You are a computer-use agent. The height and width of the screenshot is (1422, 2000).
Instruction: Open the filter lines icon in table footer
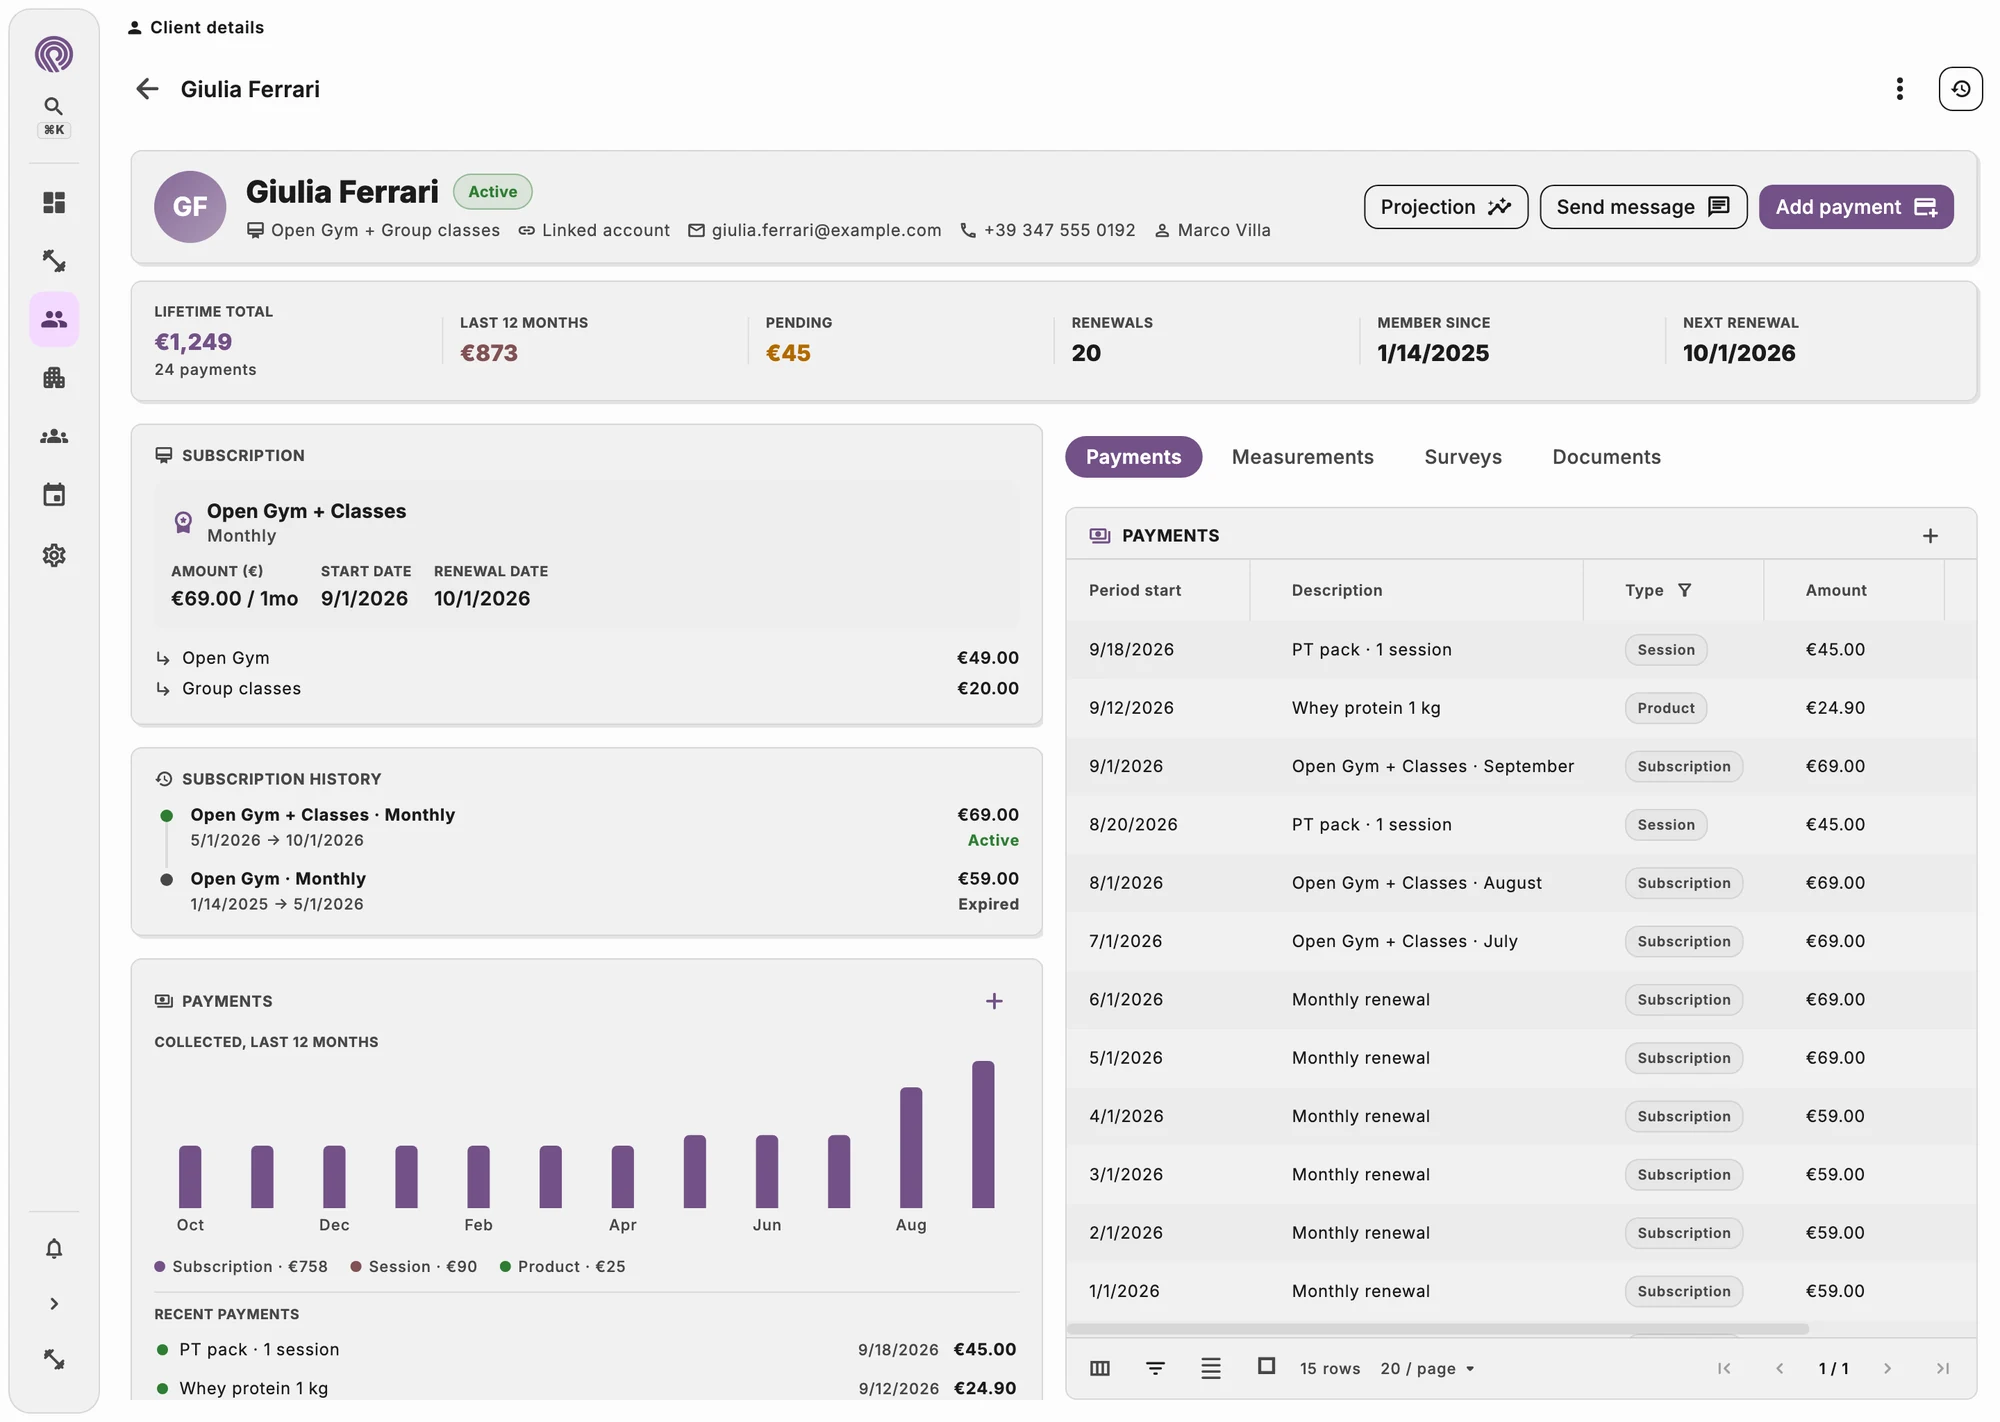pyautogui.click(x=1155, y=1368)
